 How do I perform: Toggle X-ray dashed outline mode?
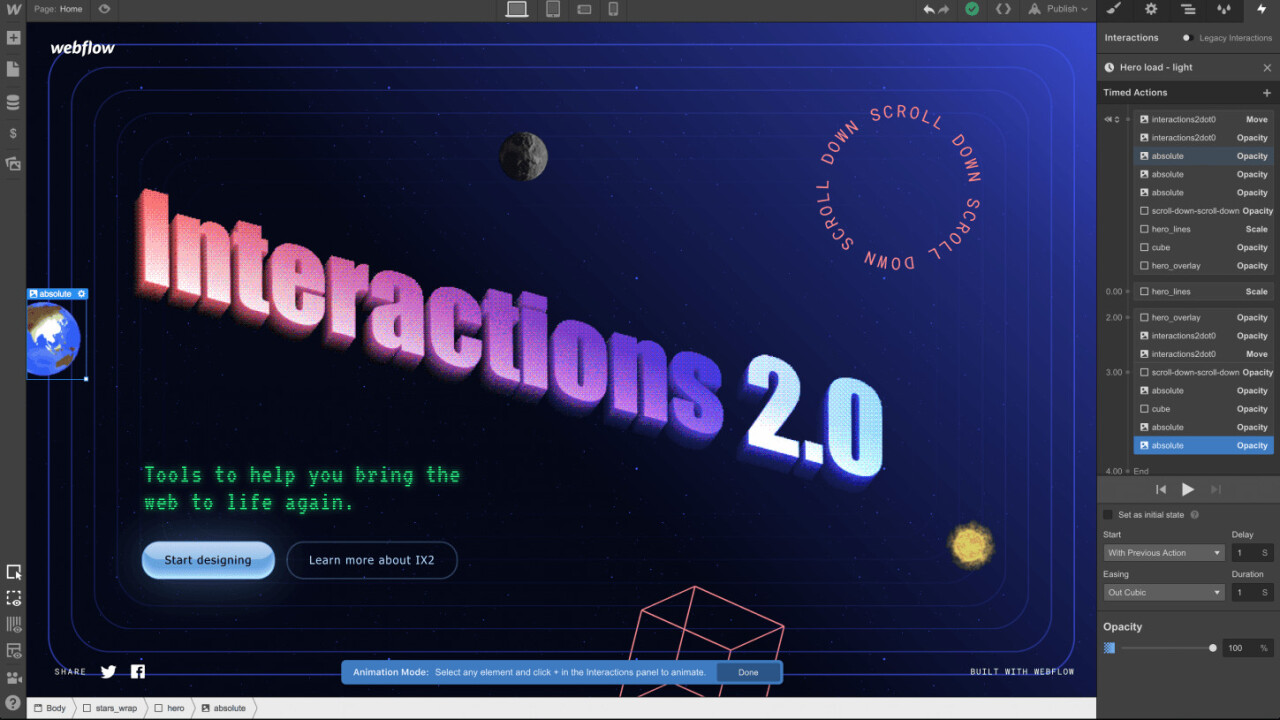[13, 598]
